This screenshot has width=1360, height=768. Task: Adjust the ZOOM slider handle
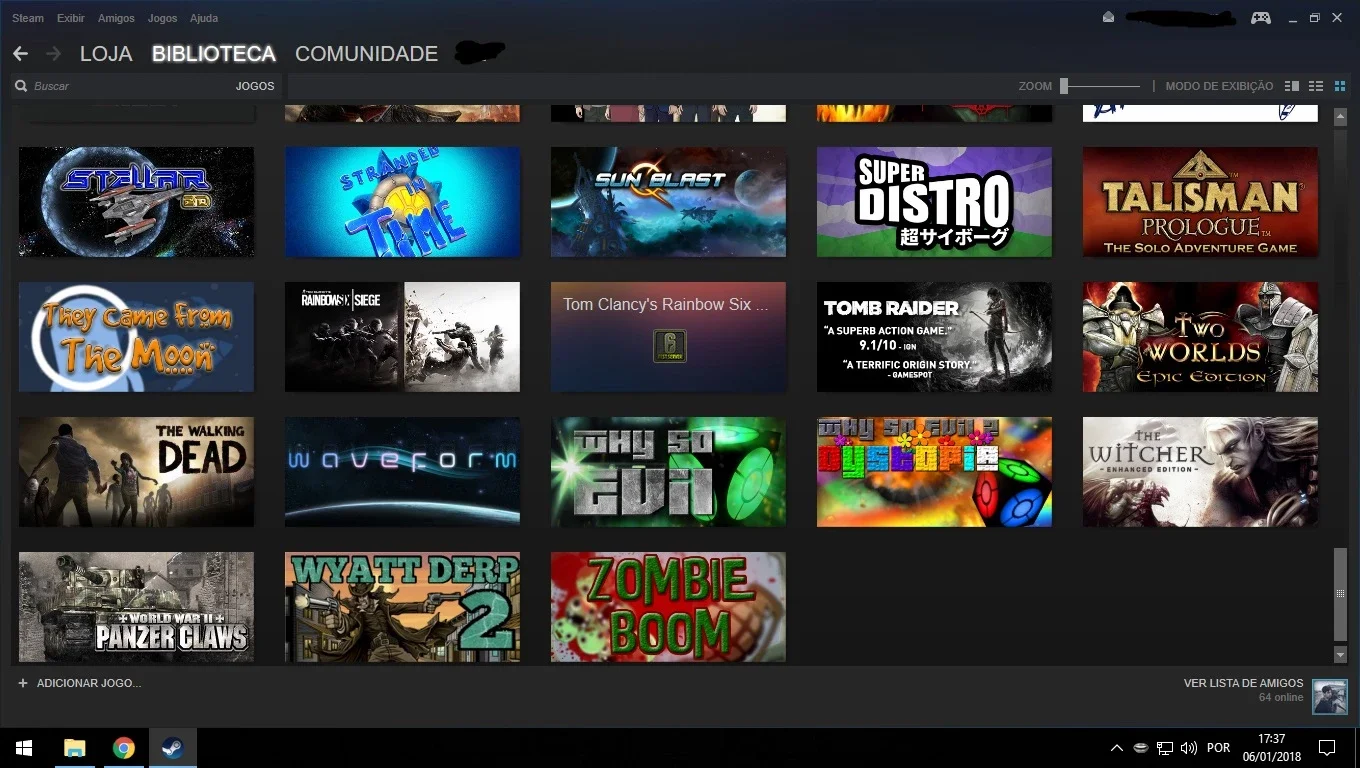(x=1064, y=86)
